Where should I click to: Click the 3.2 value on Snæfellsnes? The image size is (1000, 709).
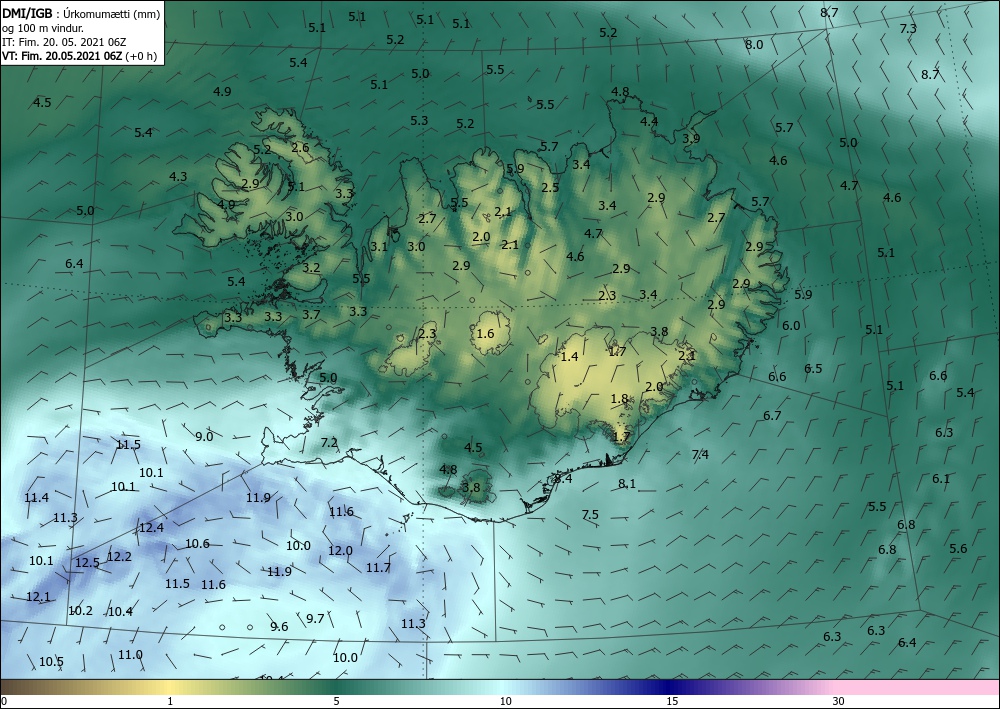click(311, 267)
